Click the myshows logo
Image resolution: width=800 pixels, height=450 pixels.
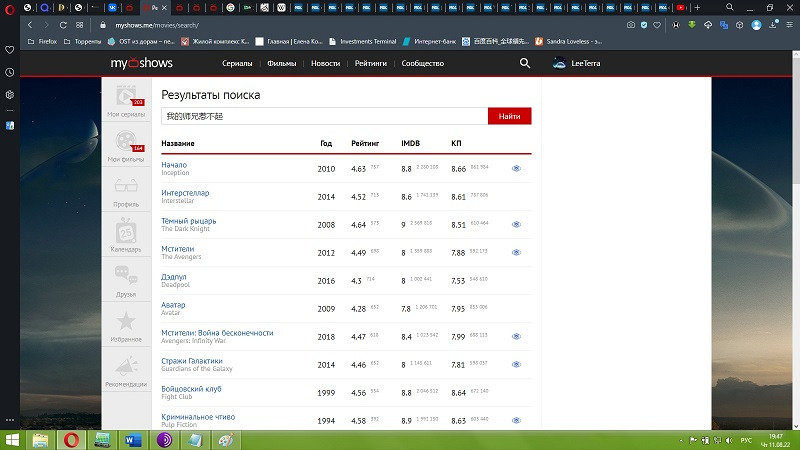(141, 63)
